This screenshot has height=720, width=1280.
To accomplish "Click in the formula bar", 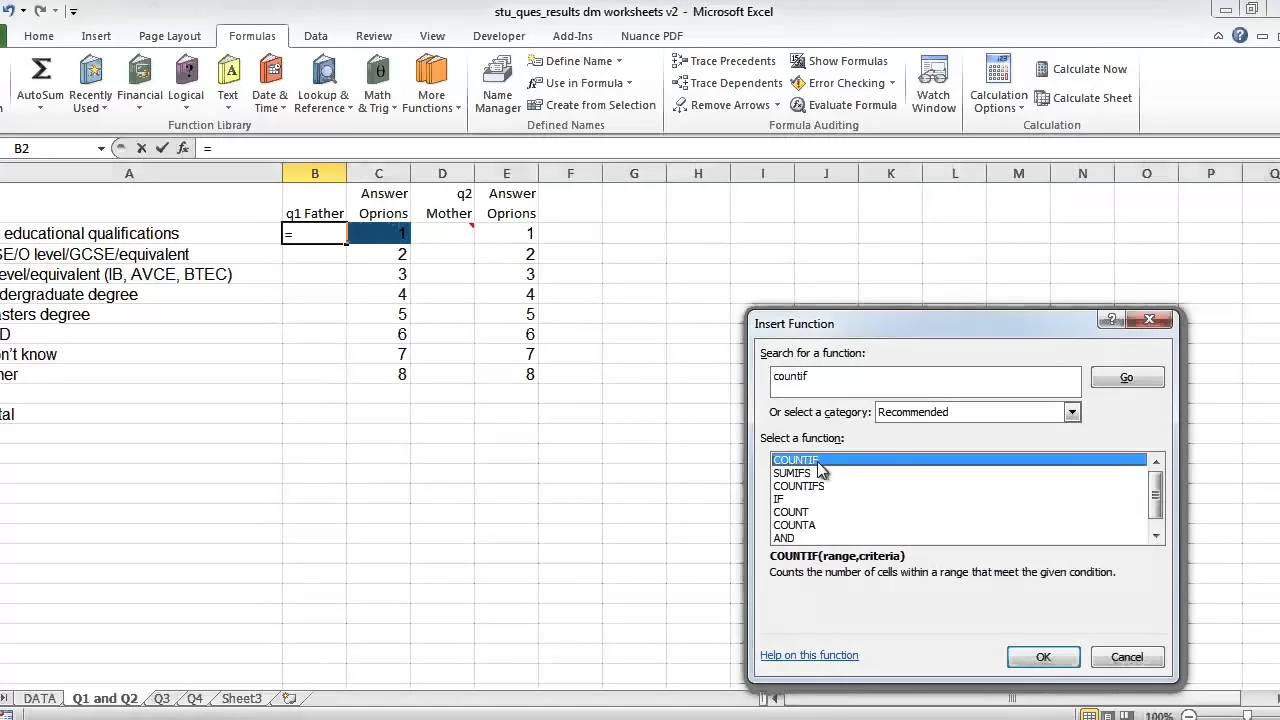I will coord(738,148).
